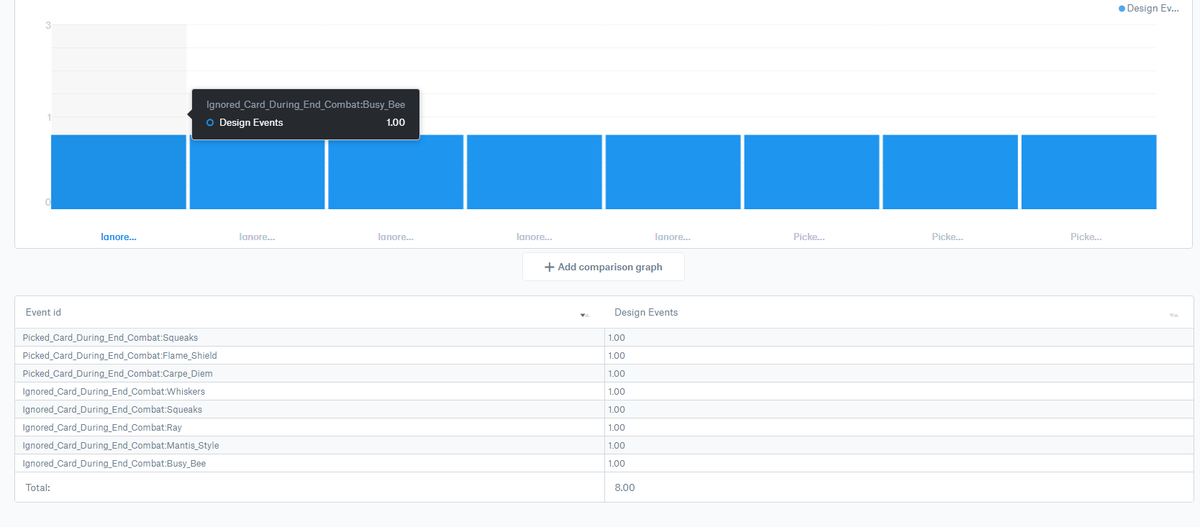The image size is (1200, 527).
Task: Select Ignored_Card_During_End_Combat:Ray row
Action: 604,428
